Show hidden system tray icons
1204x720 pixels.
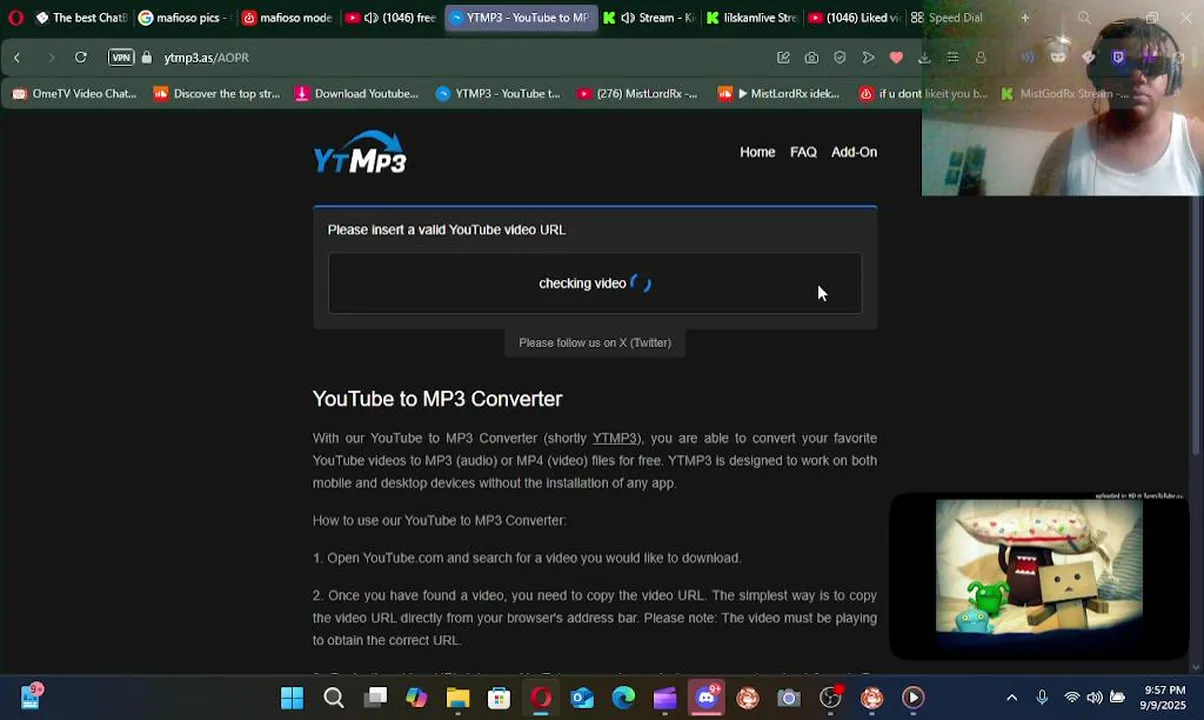coord(1011,698)
